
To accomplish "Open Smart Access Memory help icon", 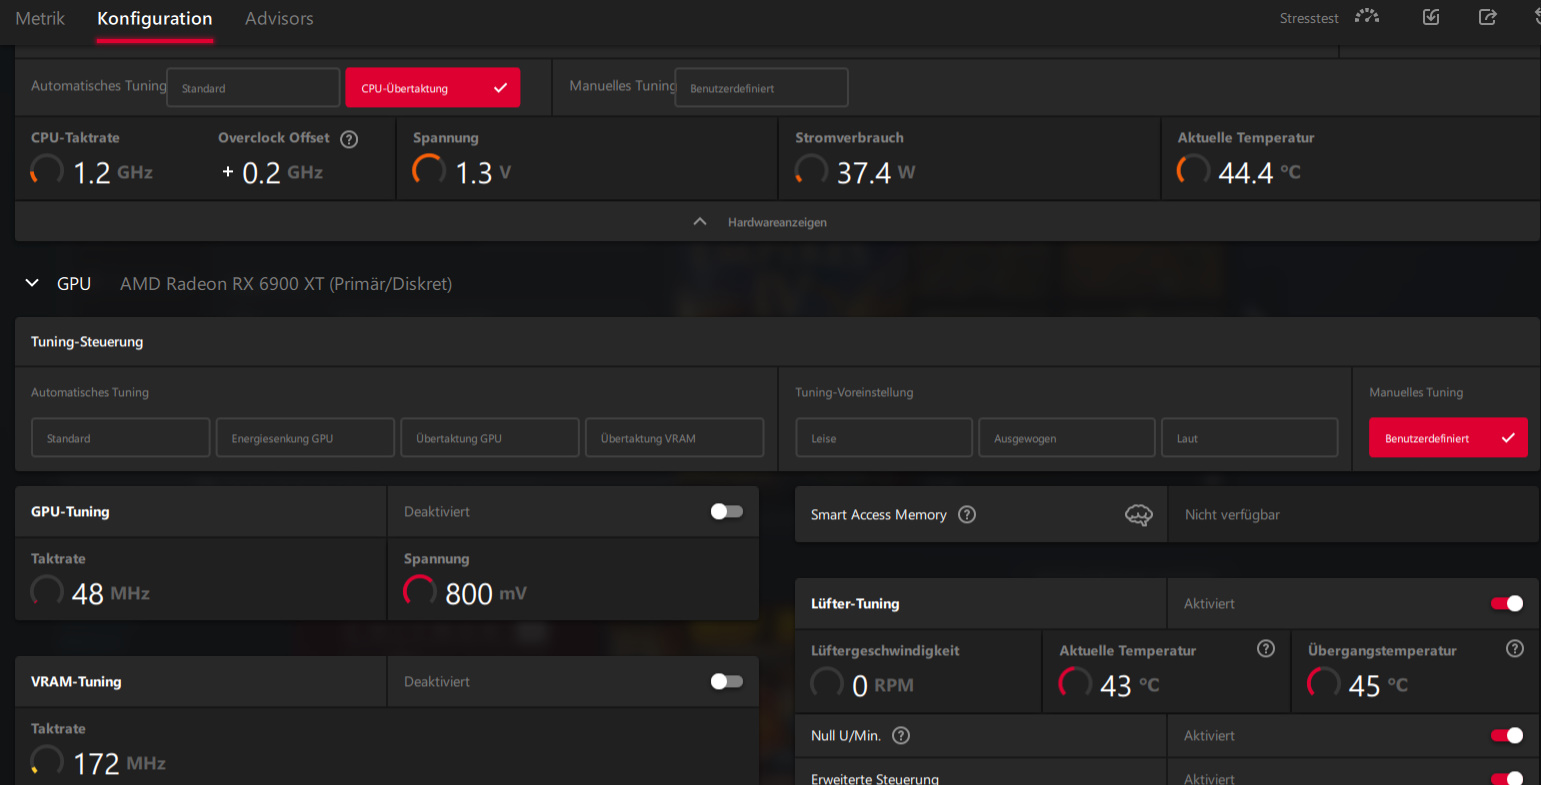I will click(x=967, y=514).
